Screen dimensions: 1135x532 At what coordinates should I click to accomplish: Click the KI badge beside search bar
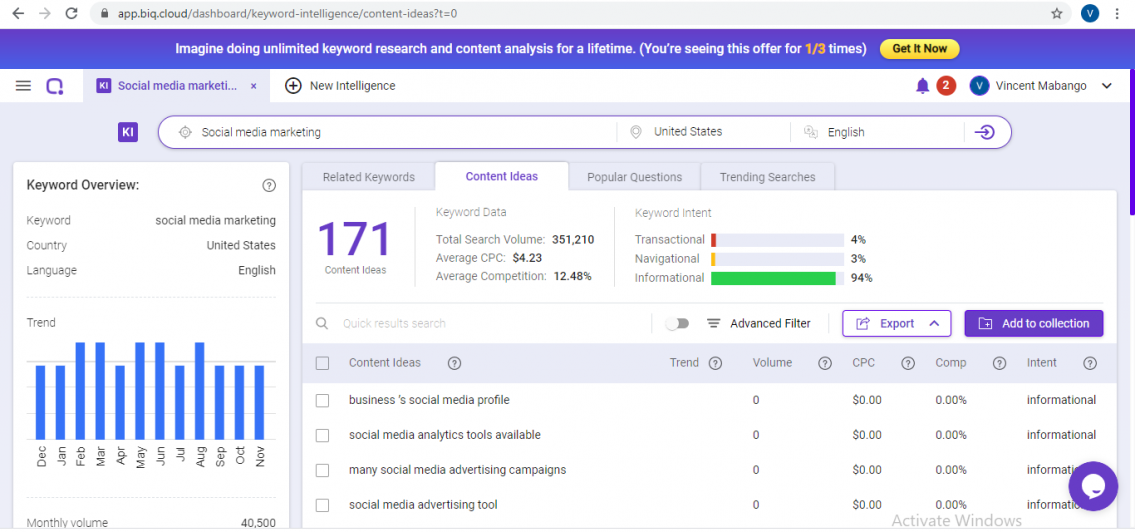[128, 132]
